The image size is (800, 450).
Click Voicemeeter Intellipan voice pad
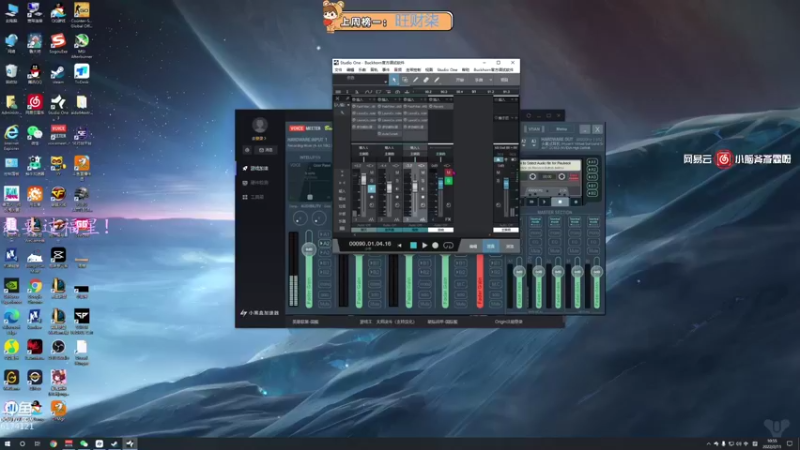click(x=310, y=182)
